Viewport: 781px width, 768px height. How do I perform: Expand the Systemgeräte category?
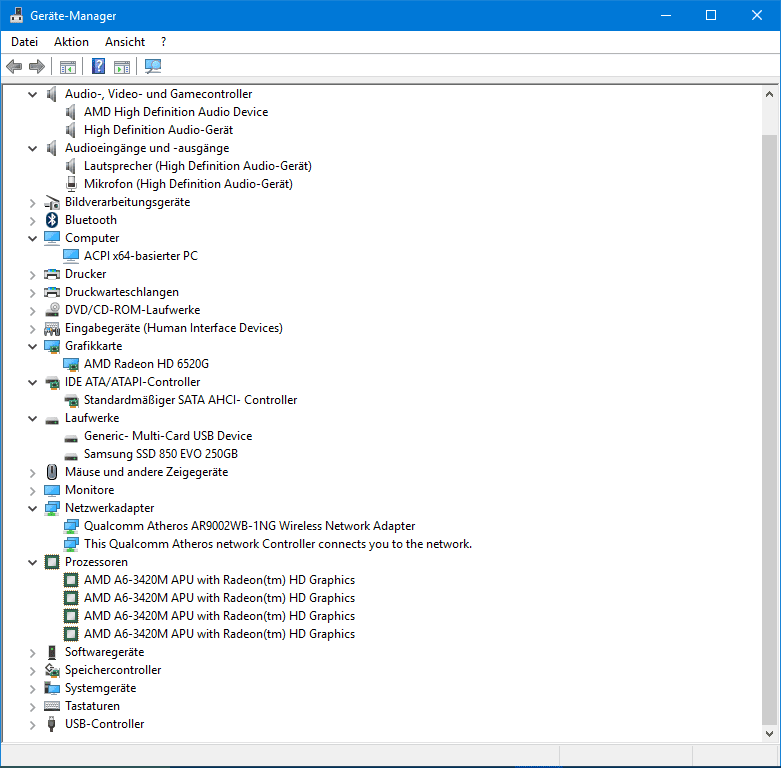(32, 689)
